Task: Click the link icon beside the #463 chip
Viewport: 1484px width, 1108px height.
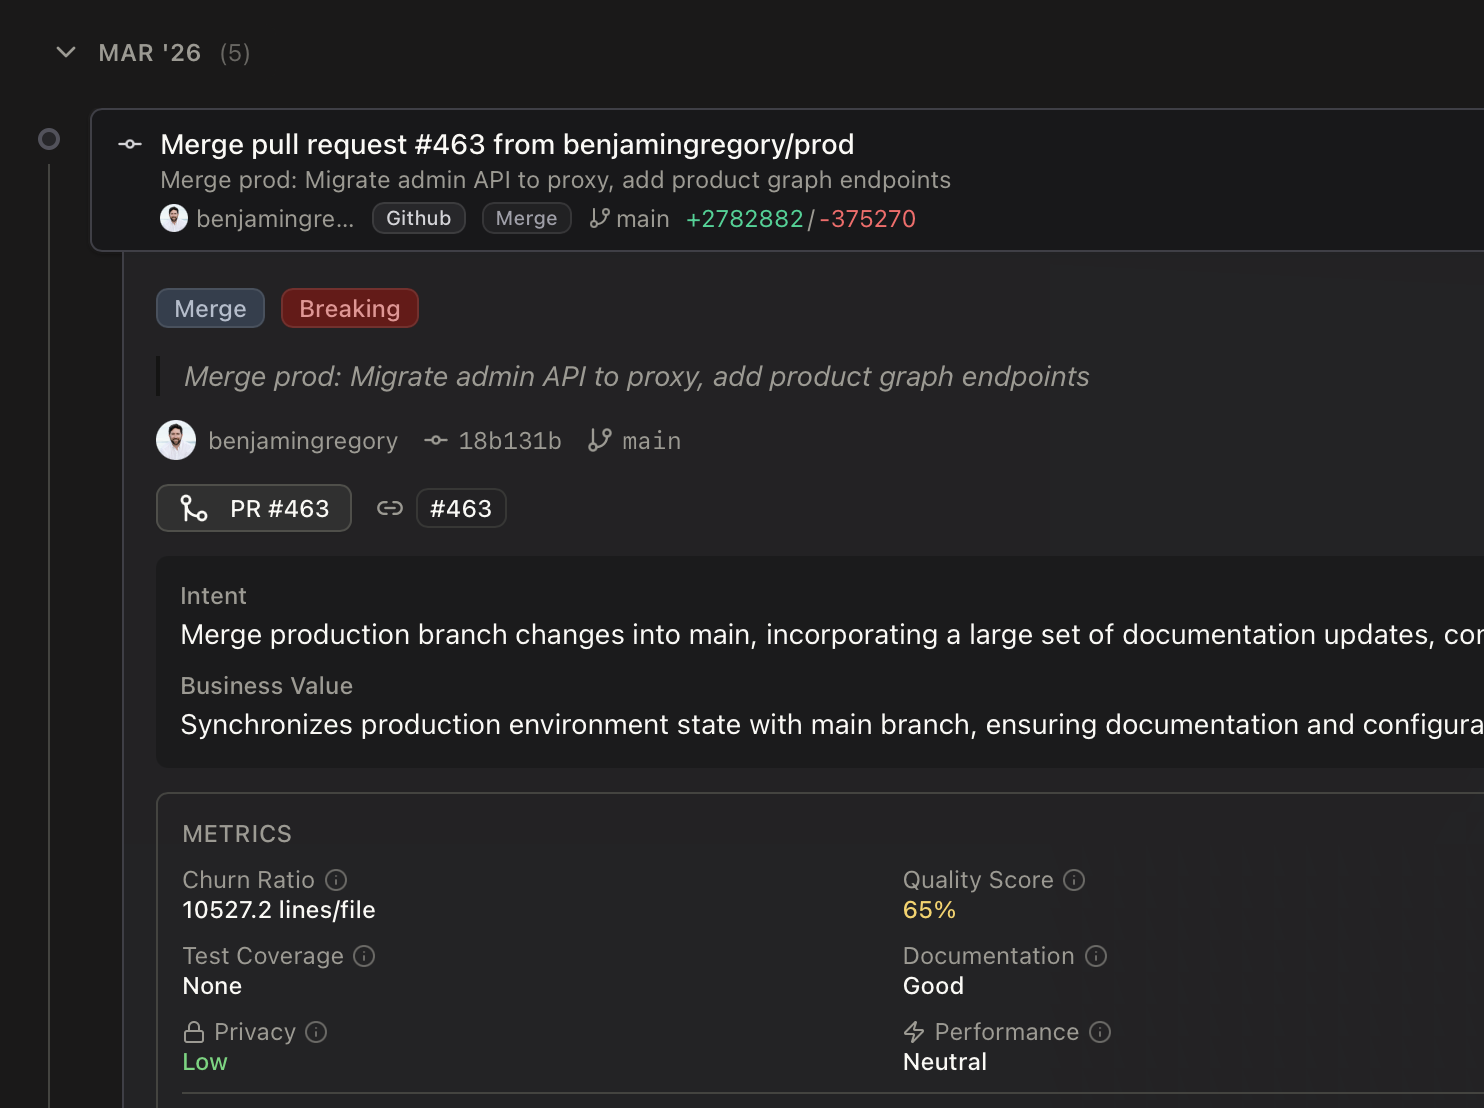Action: 390,508
